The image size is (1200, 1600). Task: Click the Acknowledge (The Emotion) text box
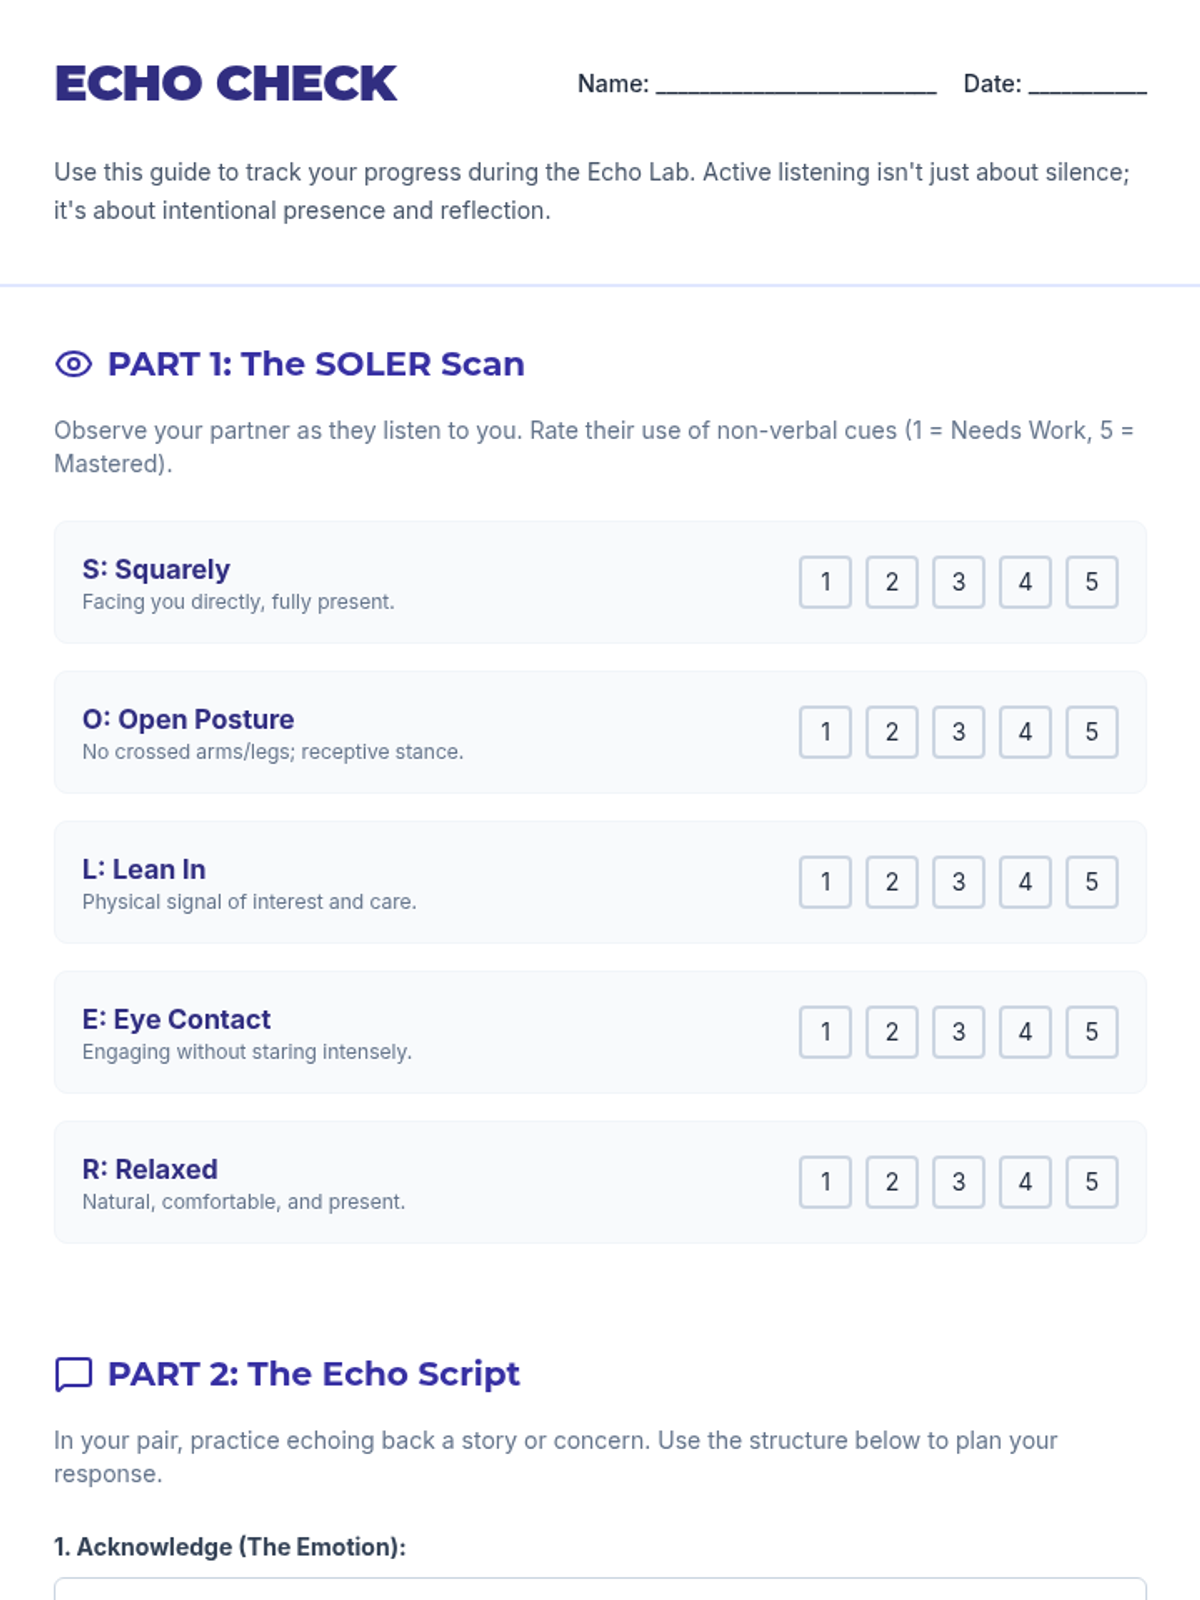[600, 1589]
